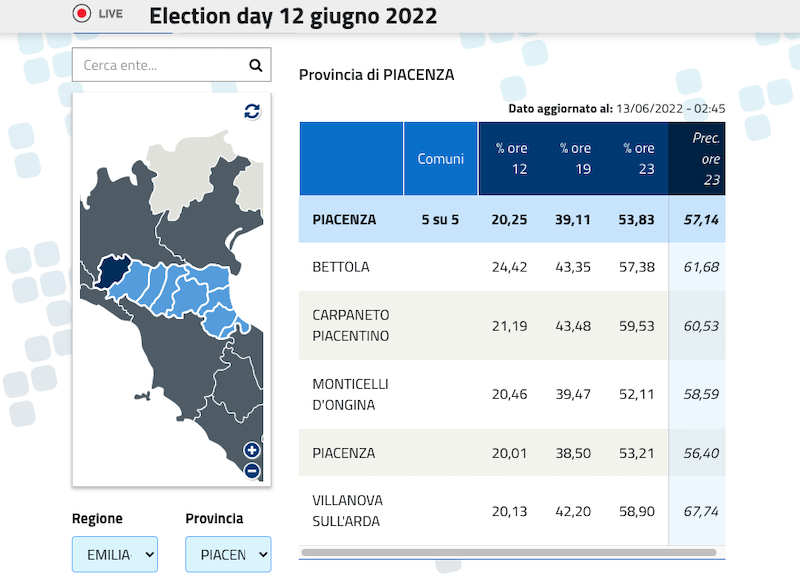Click the % ore 23 column header
Image resolution: width=800 pixels, height=587 pixels.
[638, 159]
